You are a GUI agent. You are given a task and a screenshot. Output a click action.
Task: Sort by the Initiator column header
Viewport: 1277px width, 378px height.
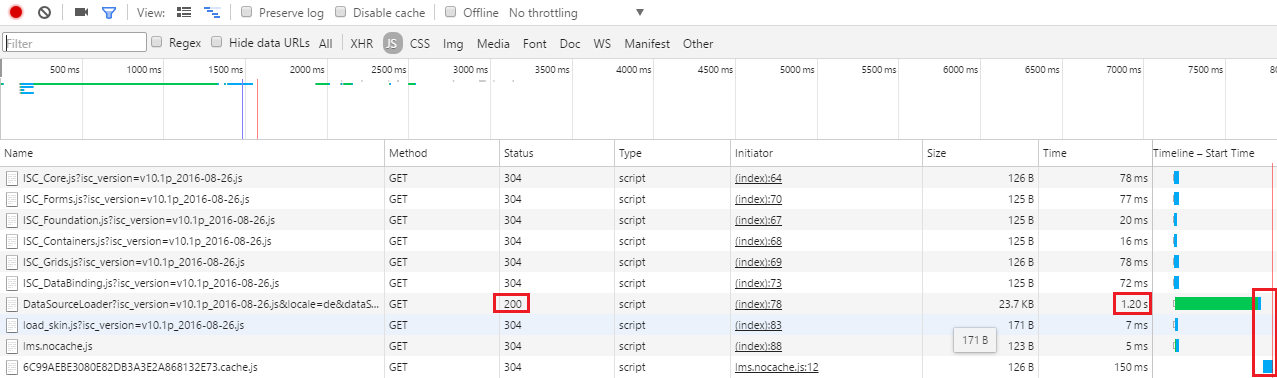[826, 153]
